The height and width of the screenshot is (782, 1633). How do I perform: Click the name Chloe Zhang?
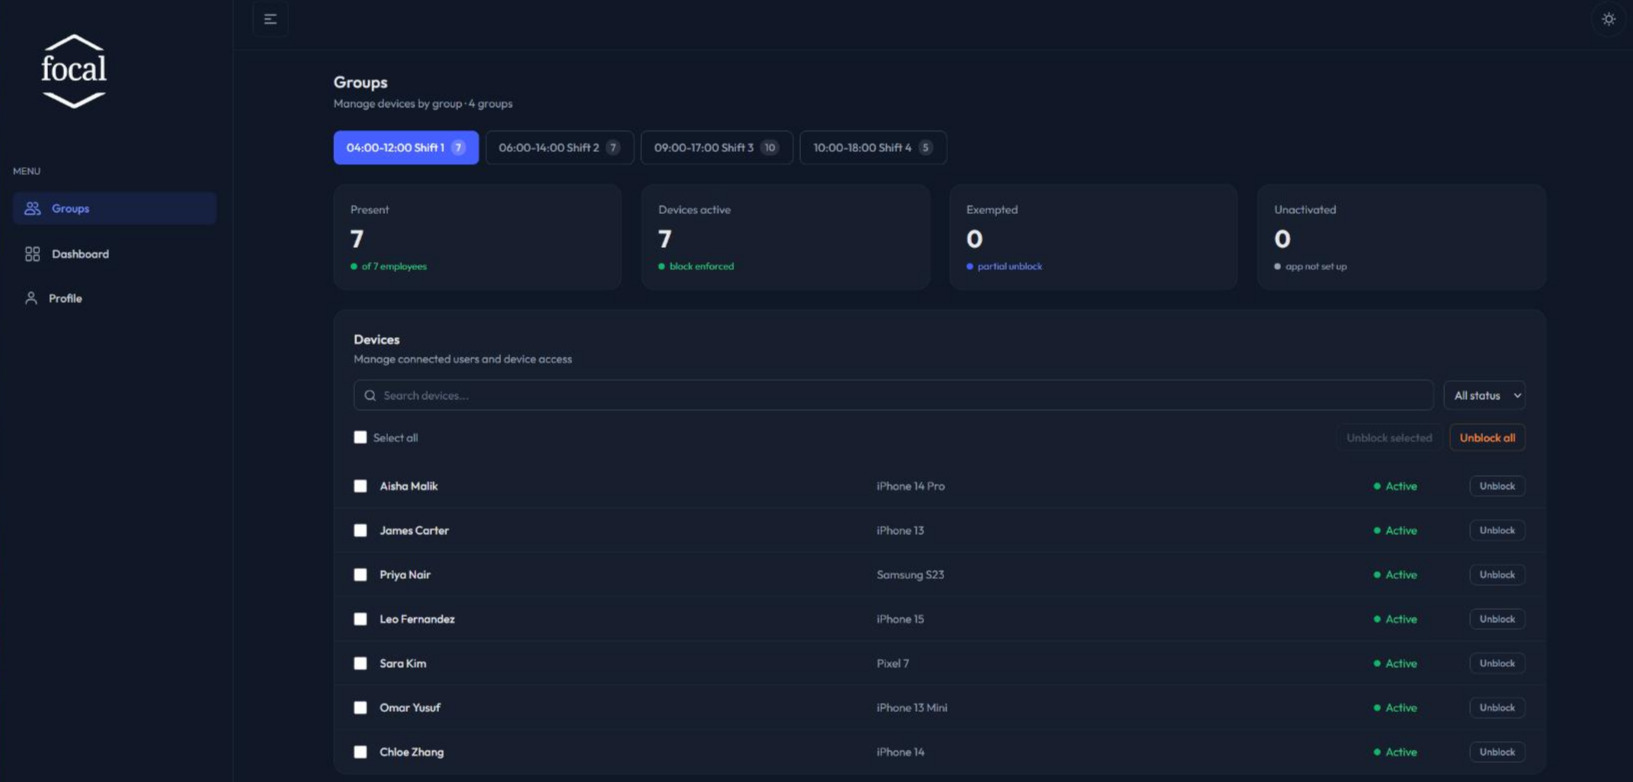tap(412, 752)
